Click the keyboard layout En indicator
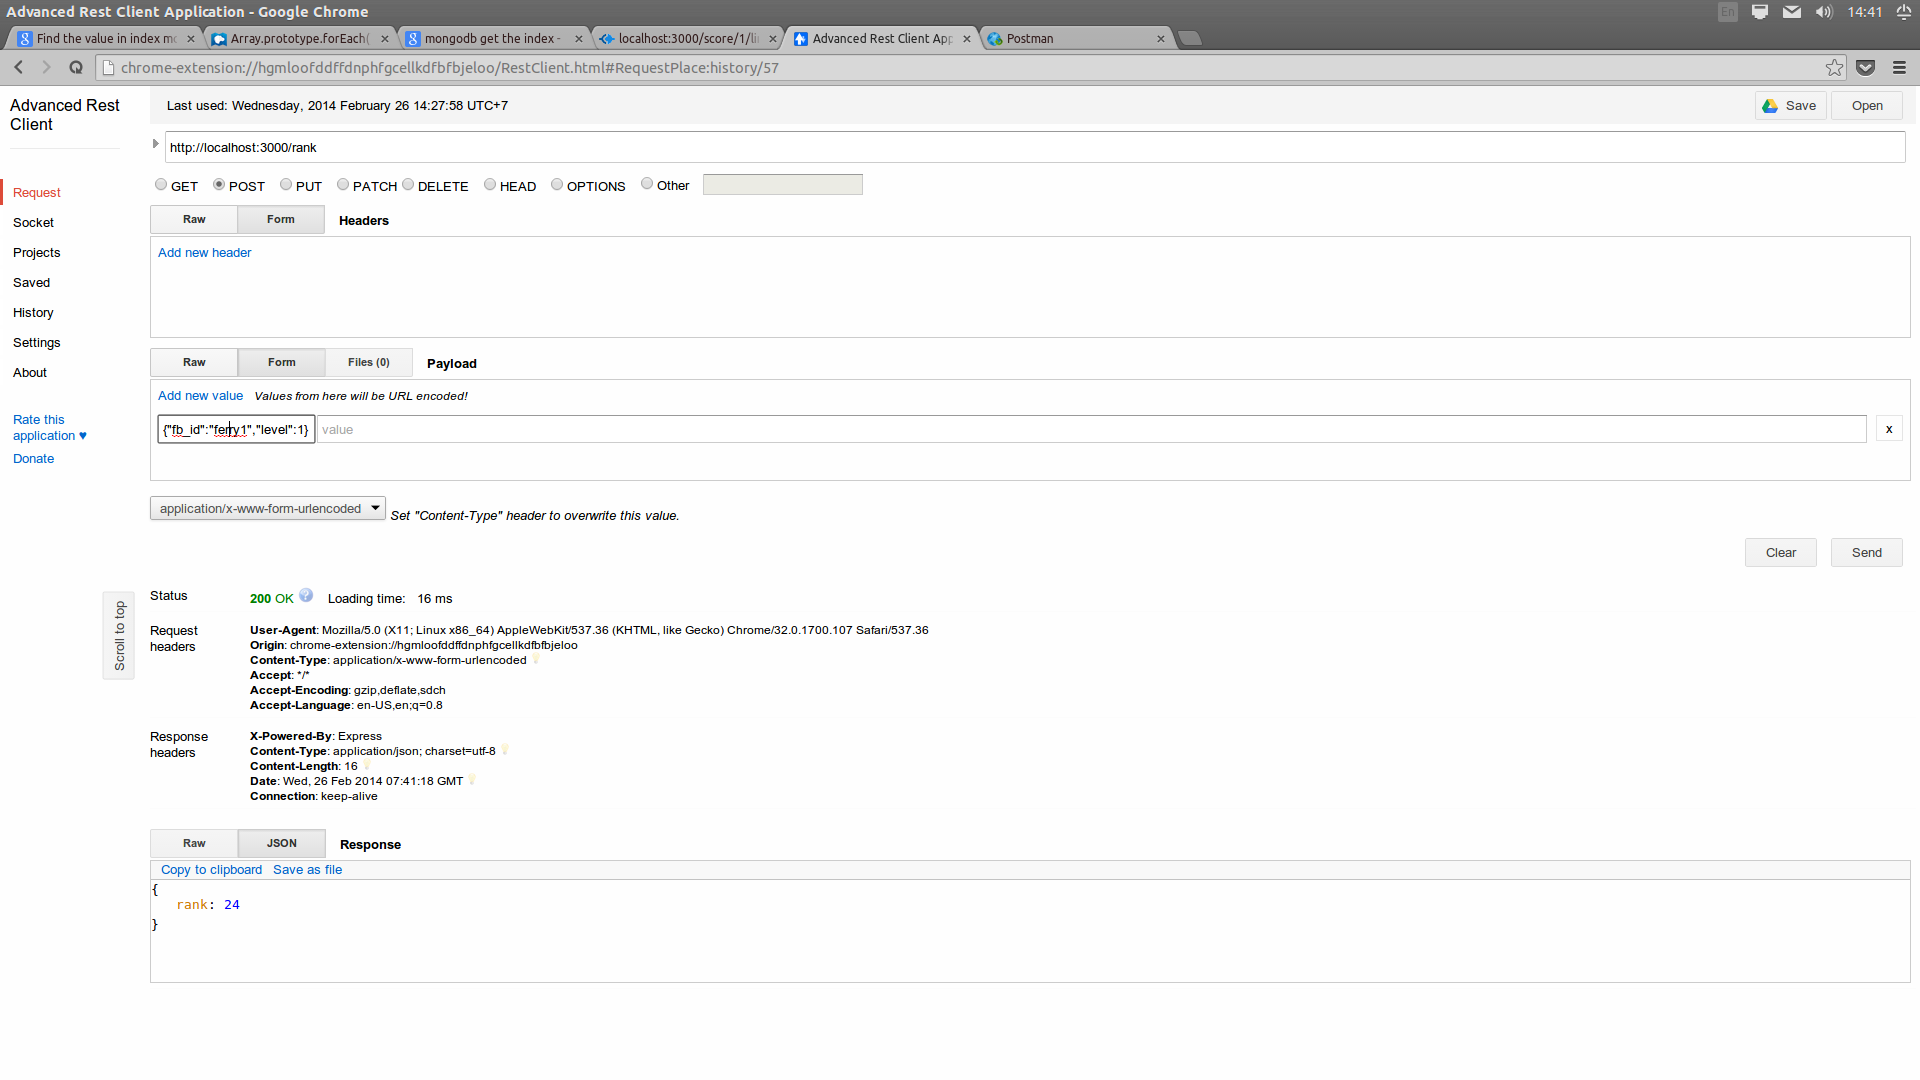1920x1080 pixels. pyautogui.click(x=1728, y=12)
